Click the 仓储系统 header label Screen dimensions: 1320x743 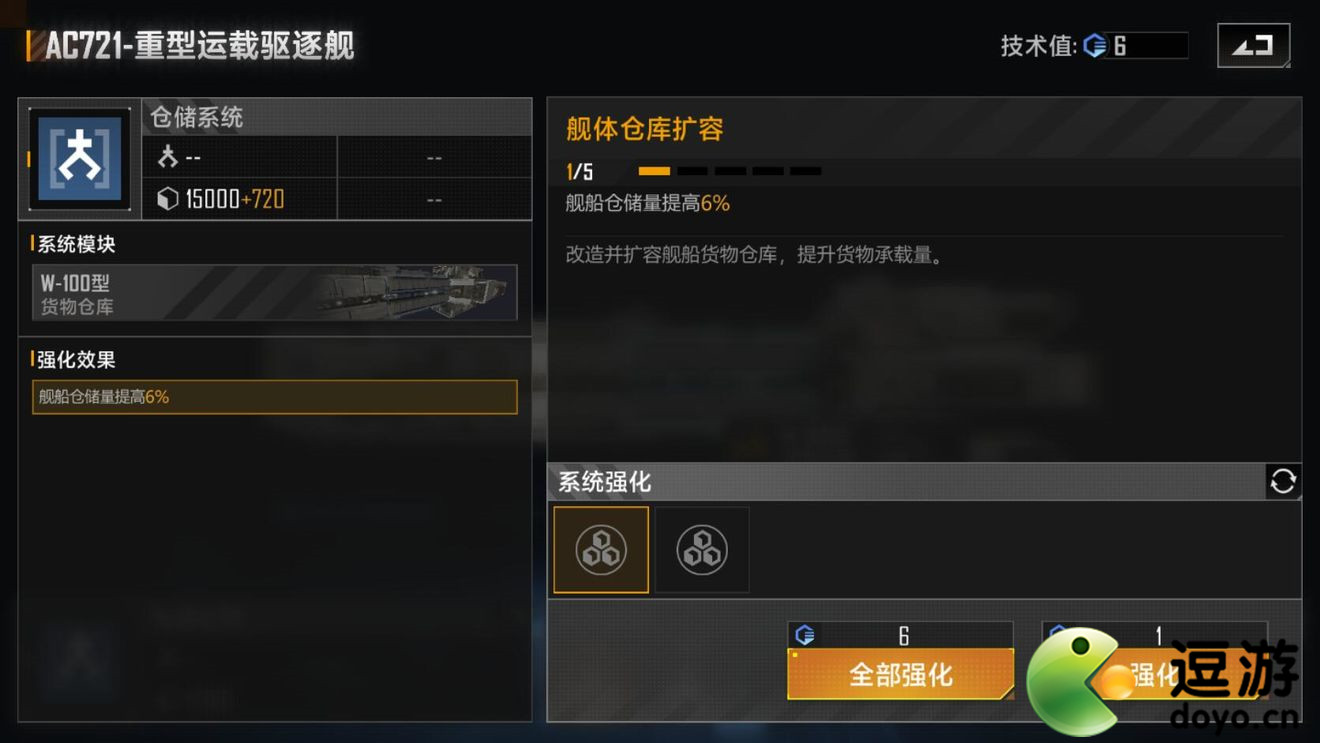tap(197, 117)
